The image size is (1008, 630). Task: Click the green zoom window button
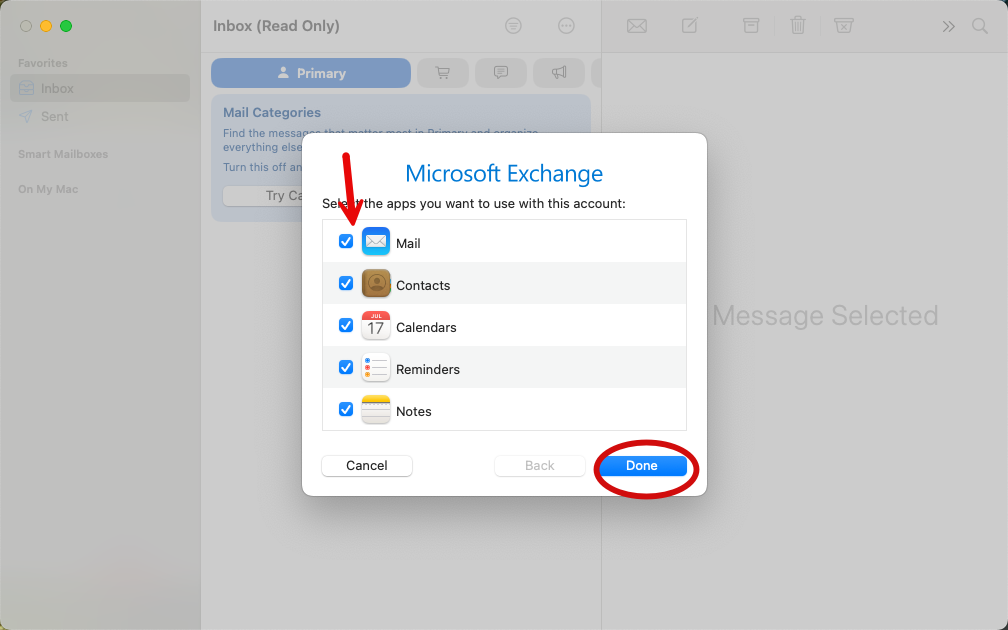click(66, 26)
